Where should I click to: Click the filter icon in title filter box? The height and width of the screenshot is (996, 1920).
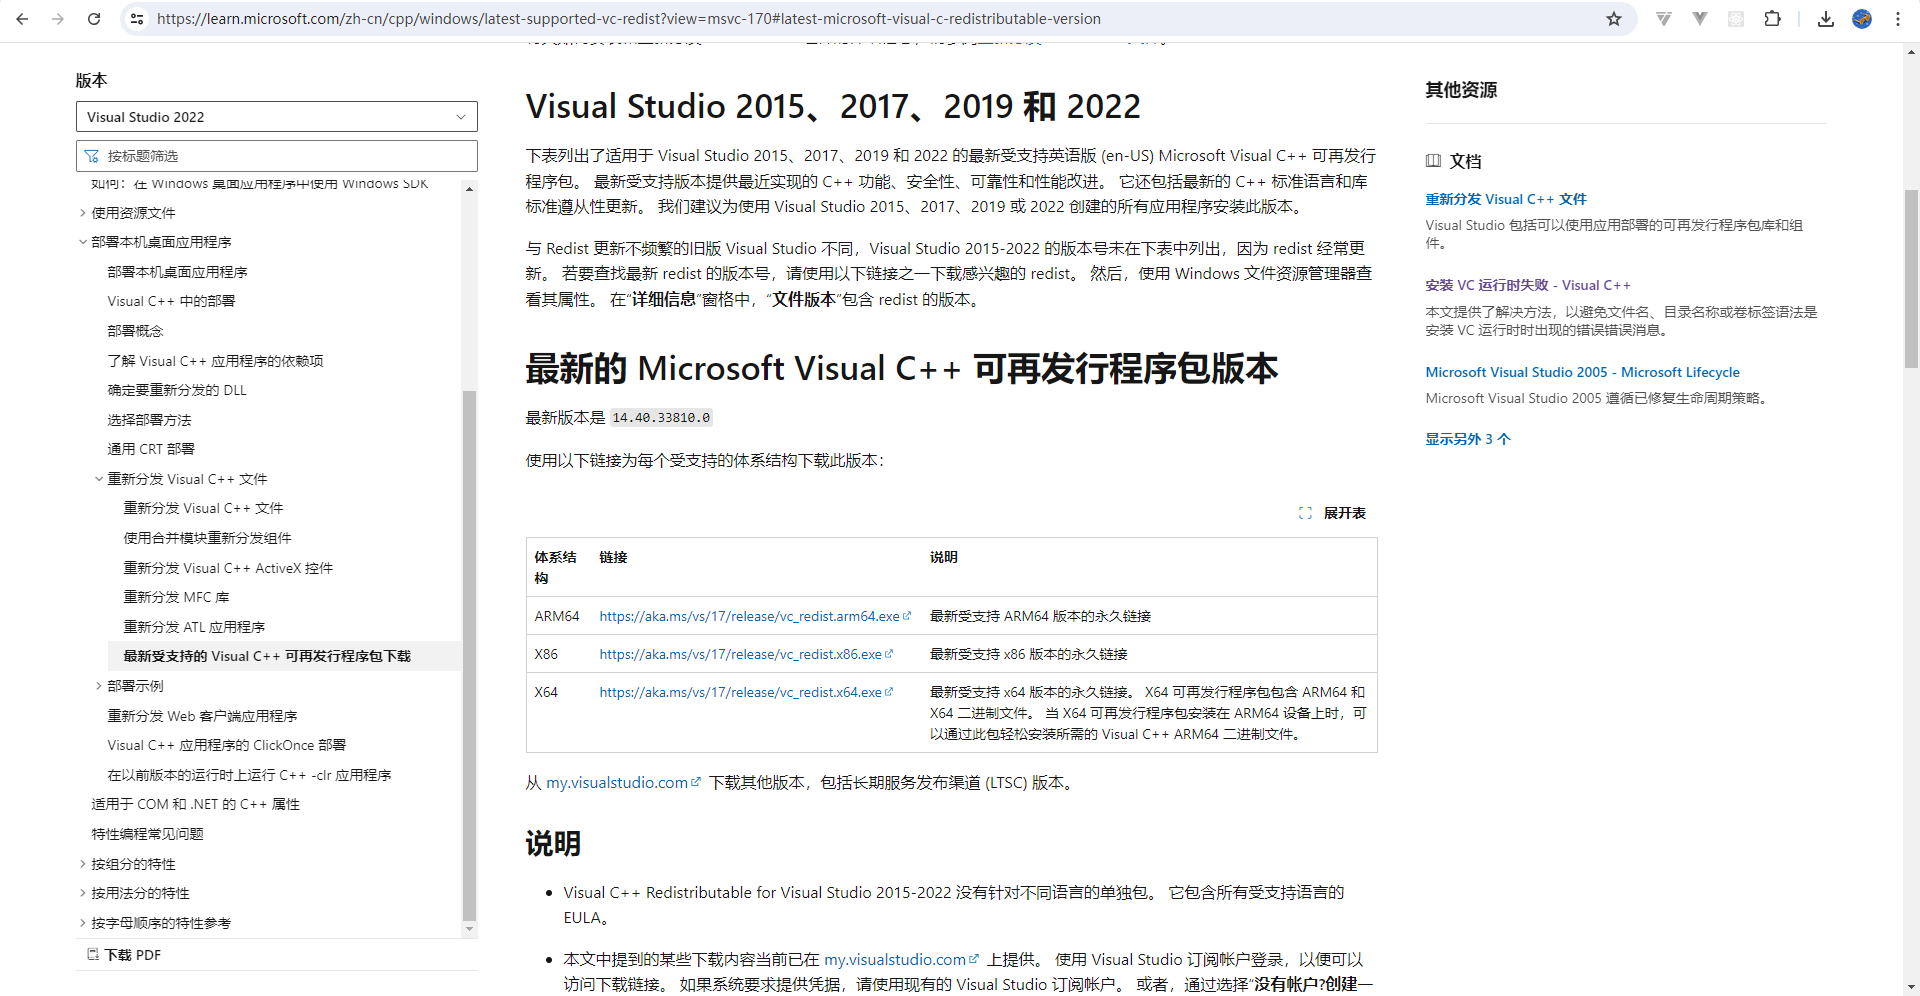tap(92, 156)
